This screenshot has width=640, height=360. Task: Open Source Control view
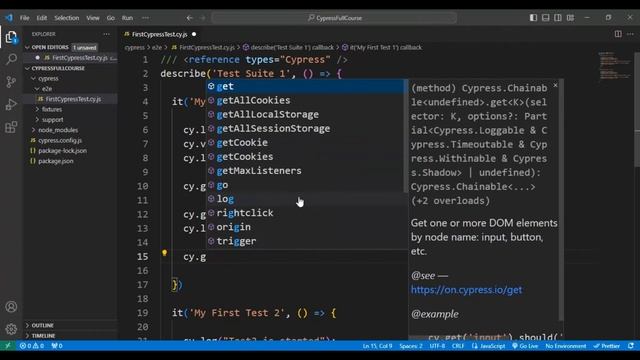[x=11, y=82]
